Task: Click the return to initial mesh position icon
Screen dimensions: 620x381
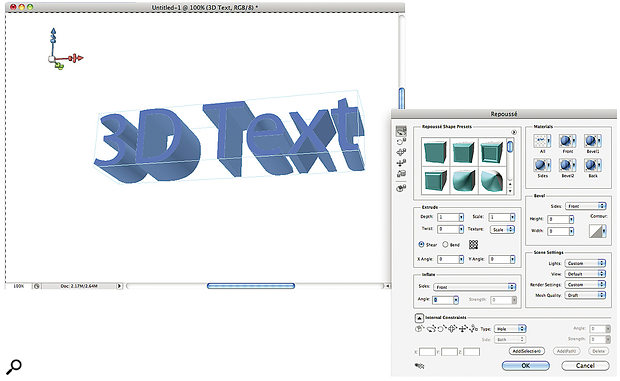Action: click(x=401, y=188)
